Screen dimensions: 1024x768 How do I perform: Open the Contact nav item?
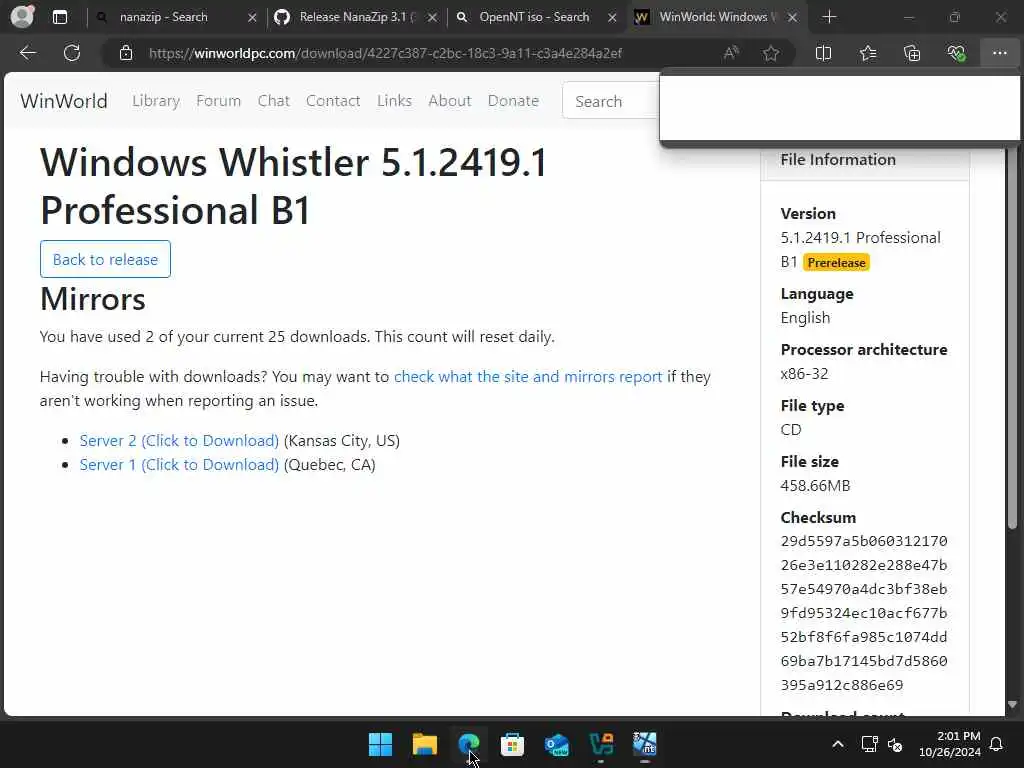click(333, 101)
